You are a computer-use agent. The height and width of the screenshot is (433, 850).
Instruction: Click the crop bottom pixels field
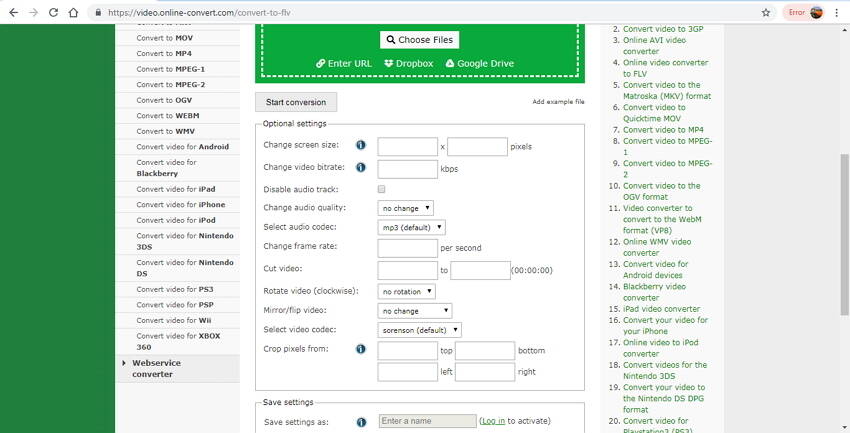point(485,351)
